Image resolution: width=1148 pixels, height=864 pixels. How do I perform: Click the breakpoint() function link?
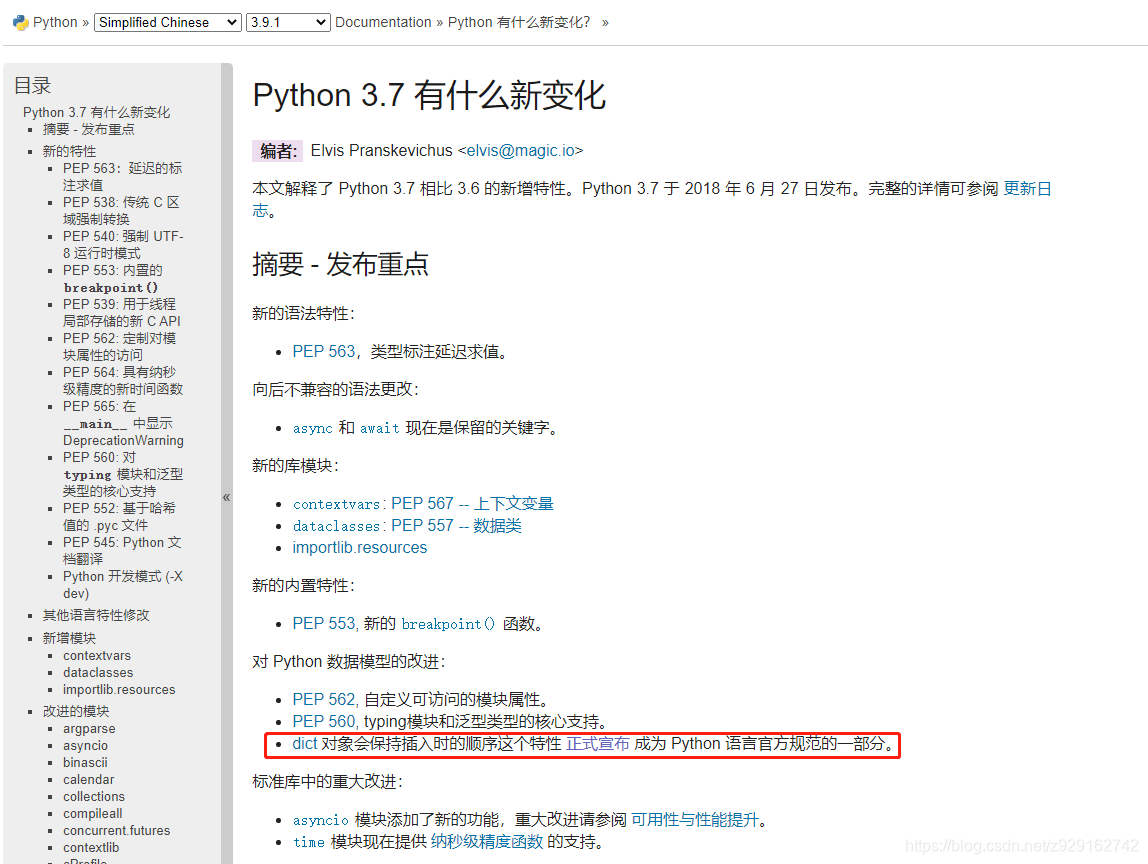[x=448, y=624]
